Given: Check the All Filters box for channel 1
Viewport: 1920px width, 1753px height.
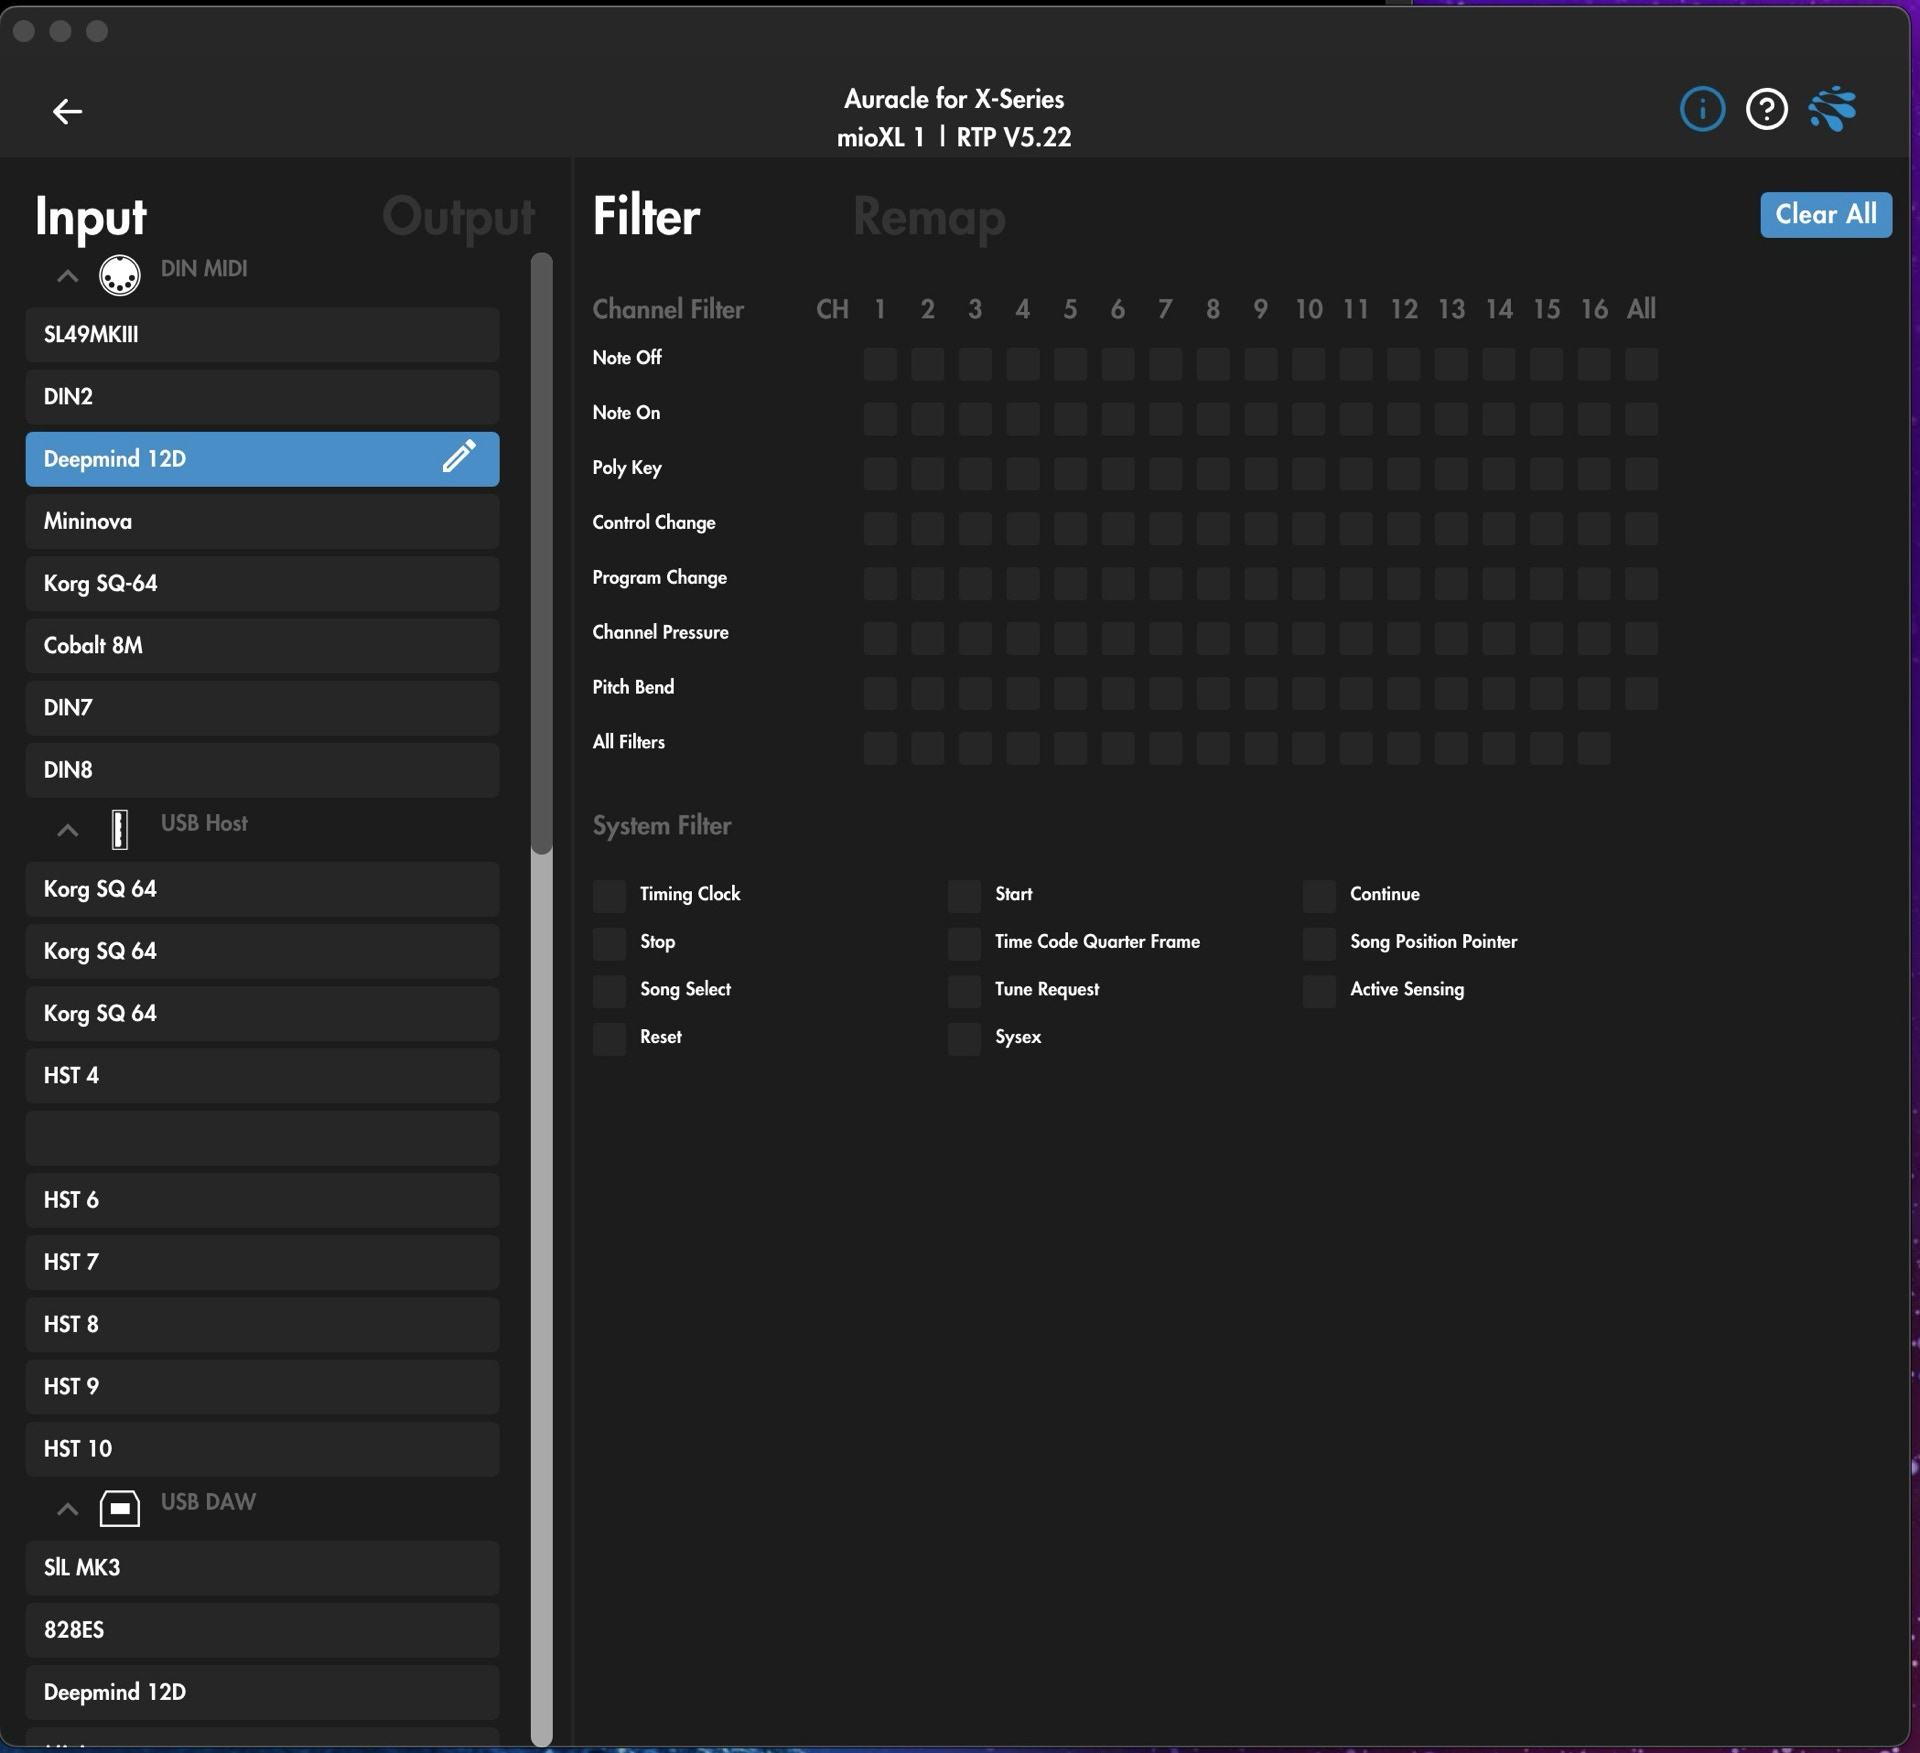Looking at the screenshot, I should 880,749.
